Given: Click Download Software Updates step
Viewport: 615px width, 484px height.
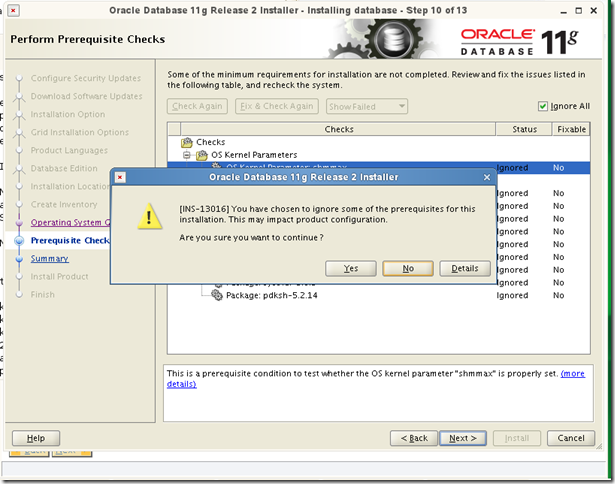Looking at the screenshot, I should pyautogui.click(x=86, y=96).
